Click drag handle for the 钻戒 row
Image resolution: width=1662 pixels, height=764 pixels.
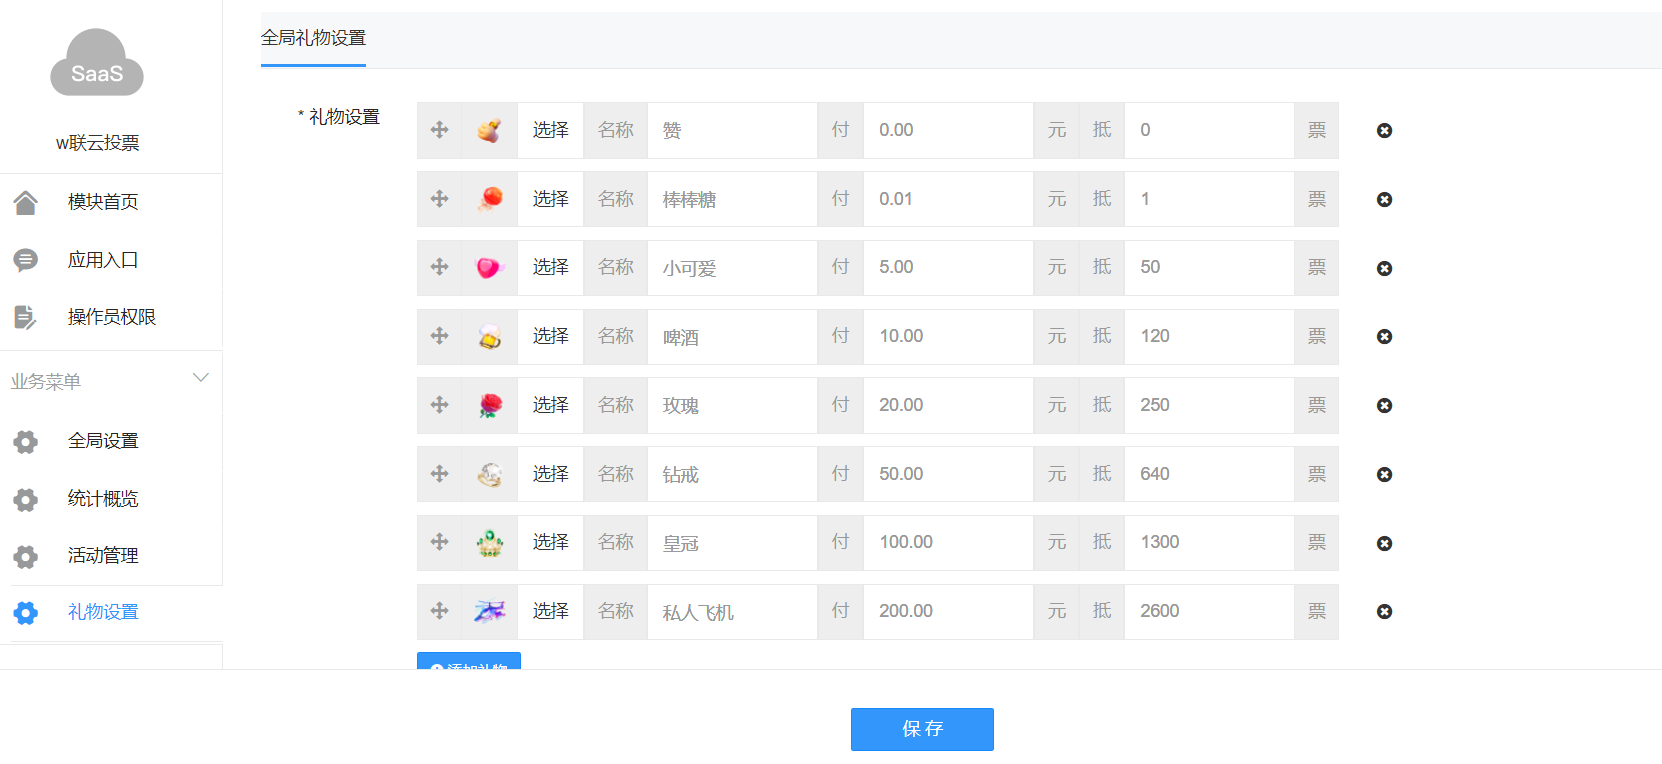[x=440, y=474]
